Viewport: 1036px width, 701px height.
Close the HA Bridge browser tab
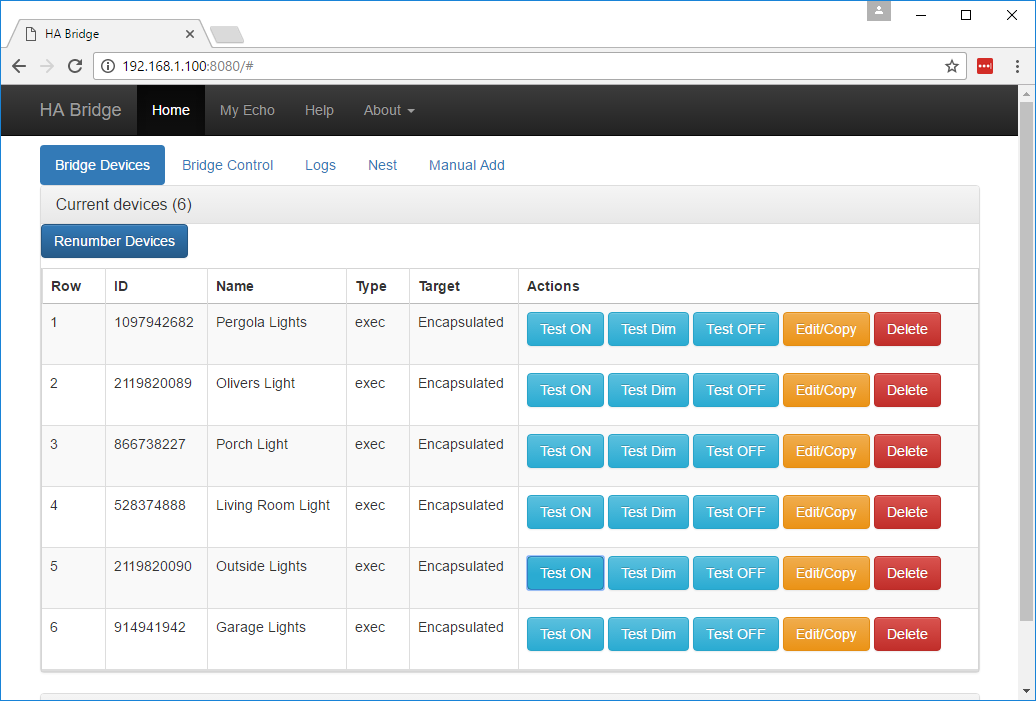tap(190, 34)
